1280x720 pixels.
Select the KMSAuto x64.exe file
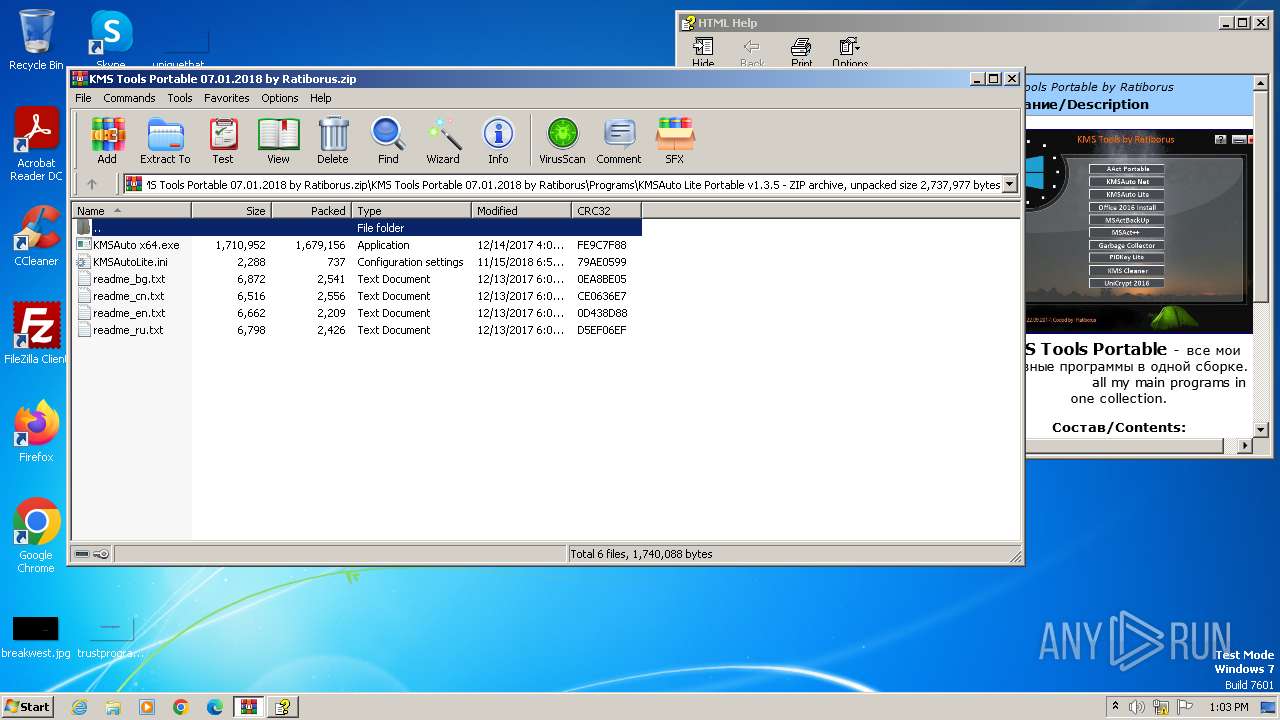click(x=357, y=245)
